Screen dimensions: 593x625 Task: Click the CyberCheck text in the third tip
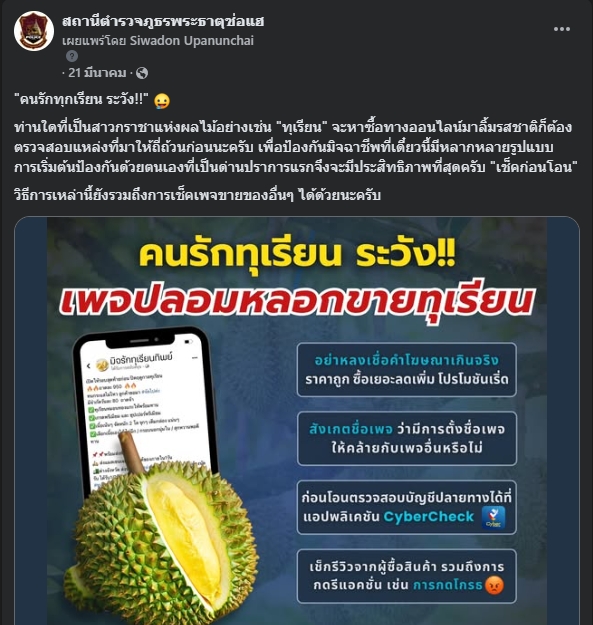click(x=428, y=517)
